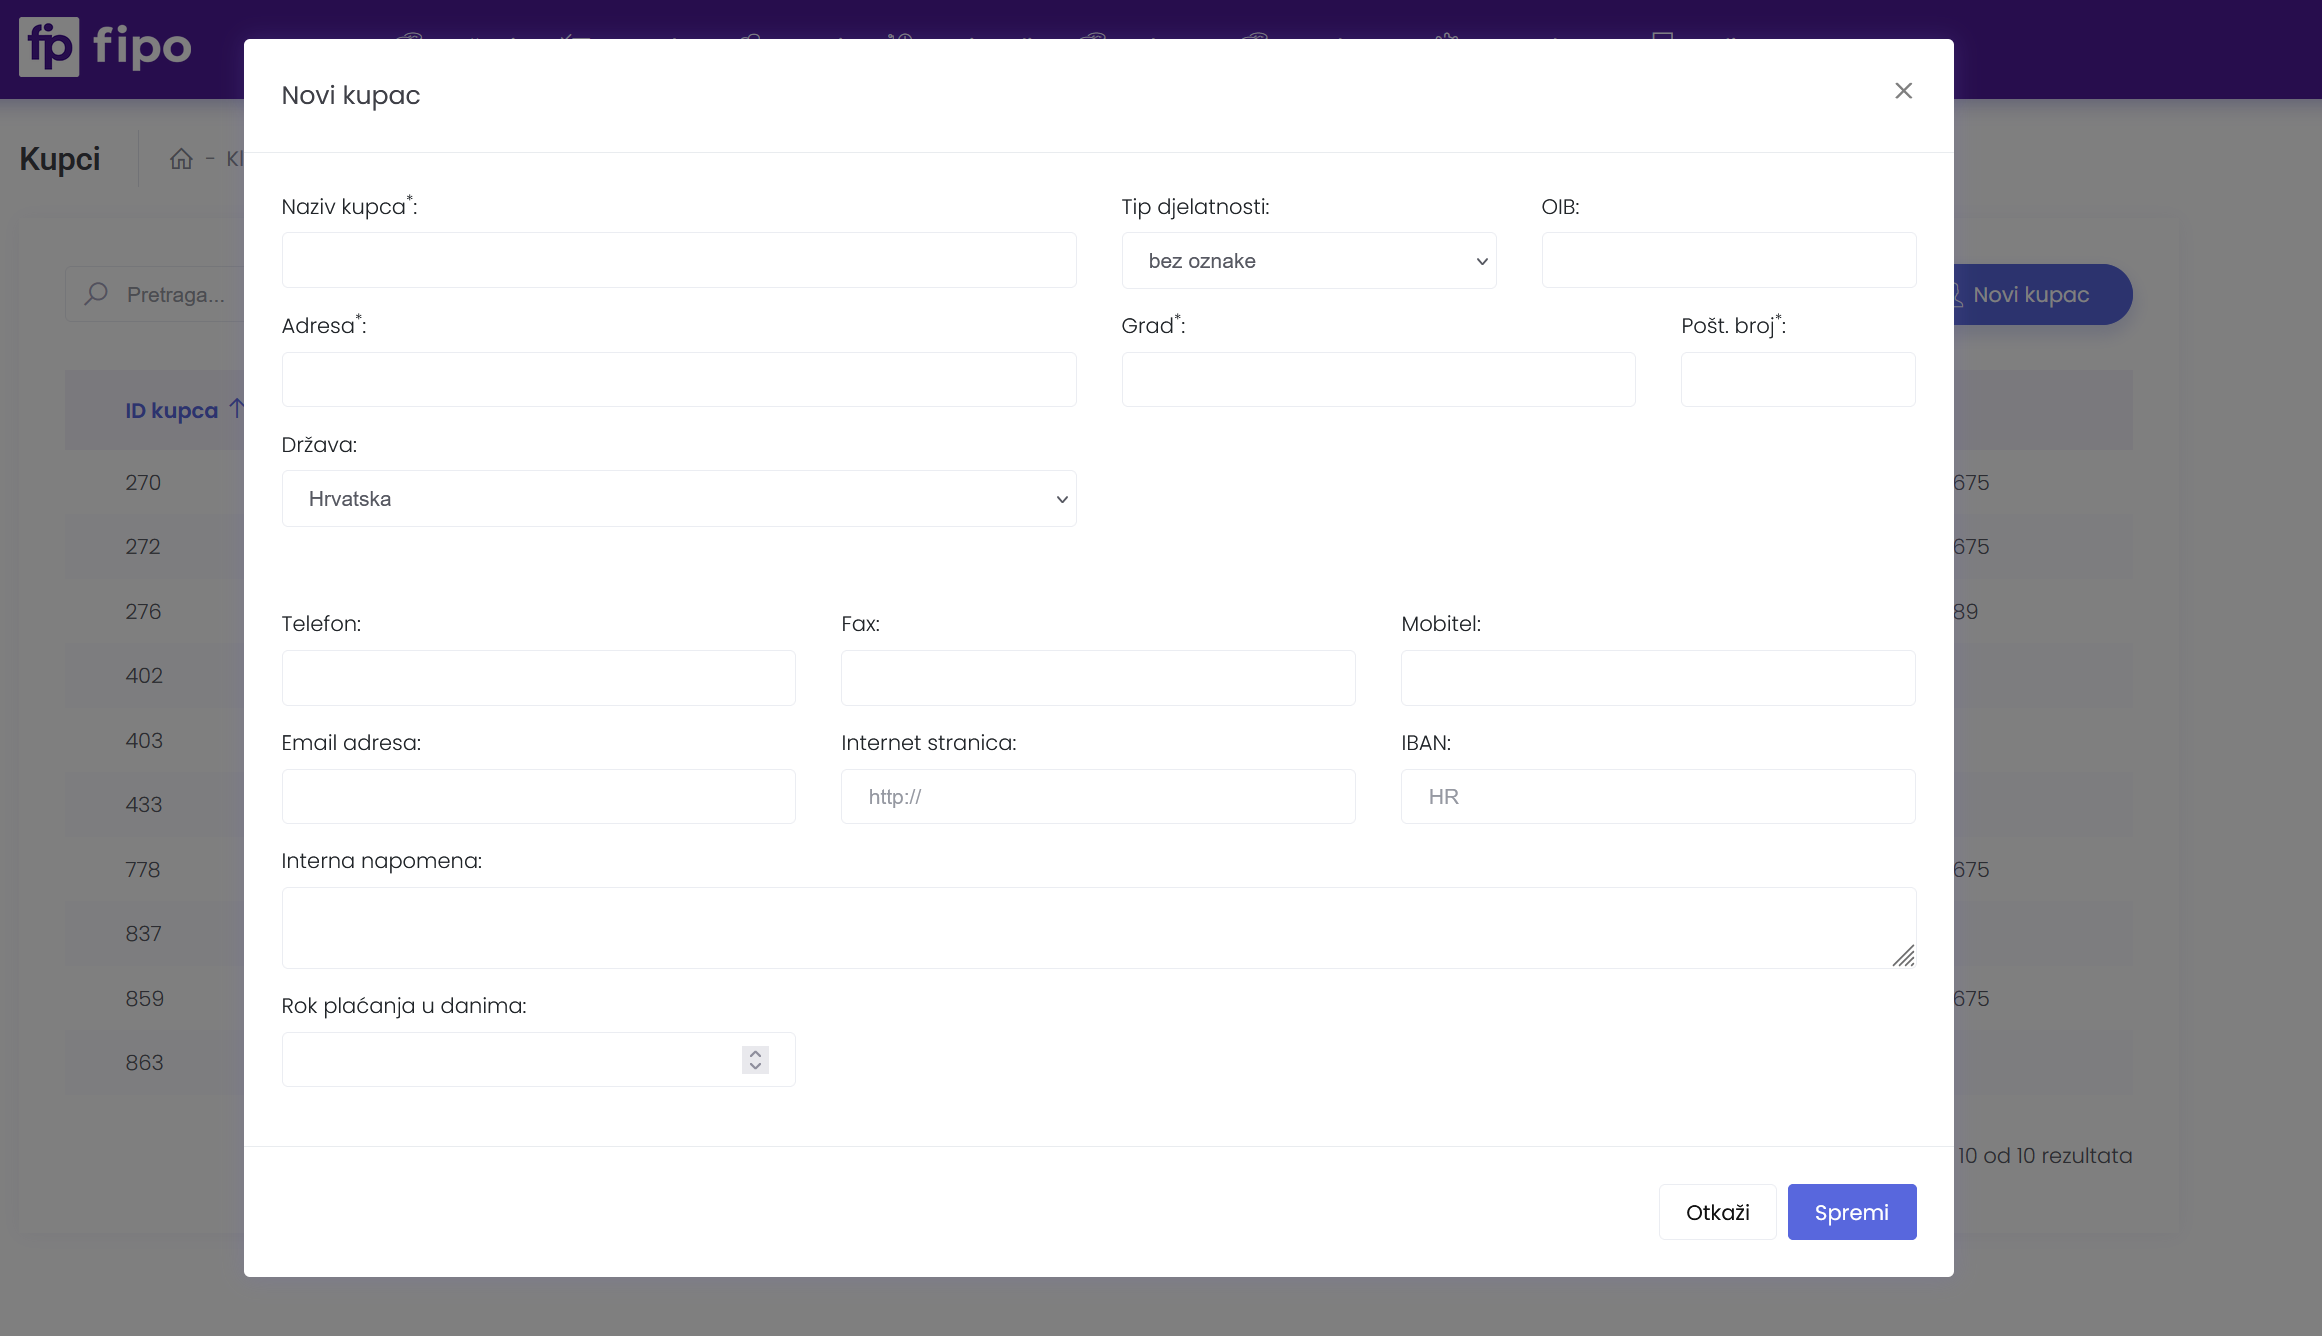Click the Spremi button
2322x1336 pixels.
(1851, 1212)
